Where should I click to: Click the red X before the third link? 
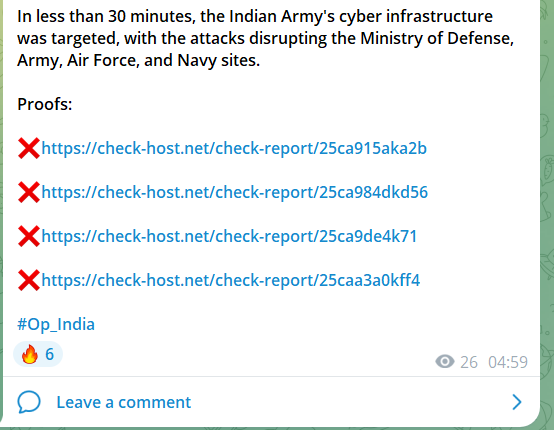[x=29, y=236]
